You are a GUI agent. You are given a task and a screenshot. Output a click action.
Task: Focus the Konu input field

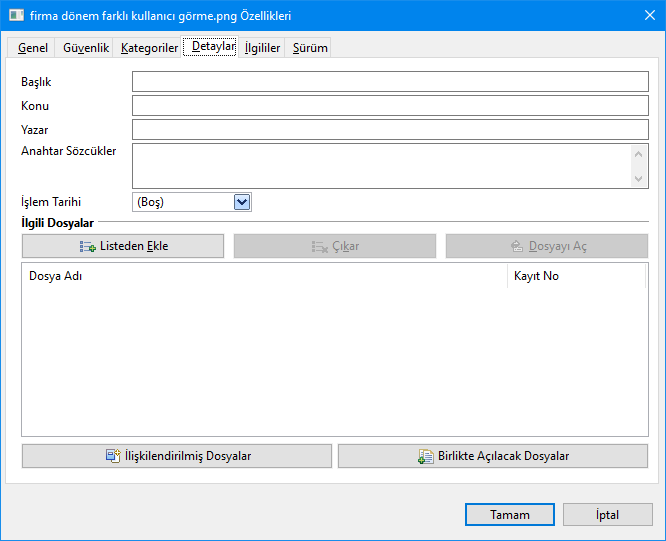[390, 106]
